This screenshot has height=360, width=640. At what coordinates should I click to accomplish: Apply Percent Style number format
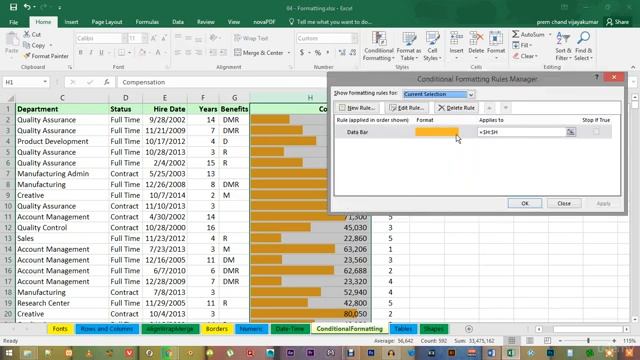(x=318, y=52)
